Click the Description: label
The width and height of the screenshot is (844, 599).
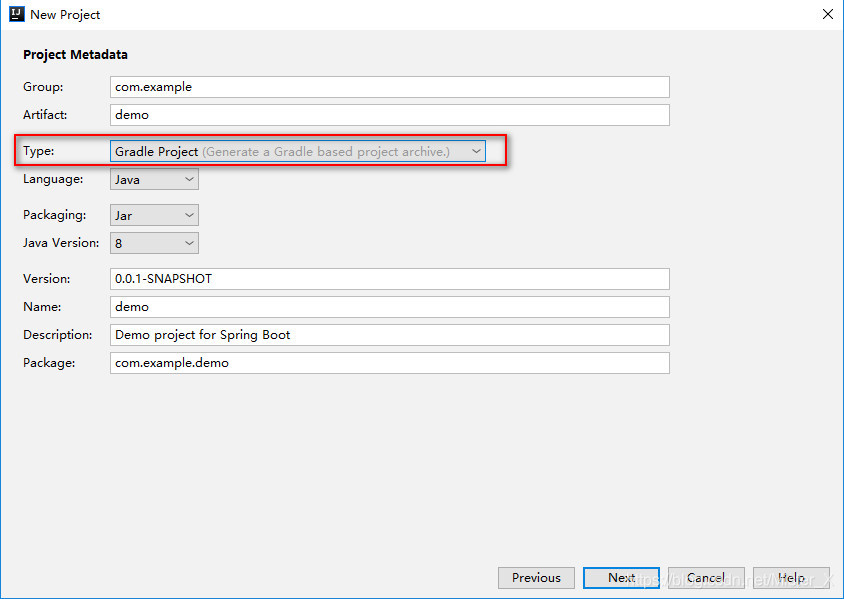[58, 335]
